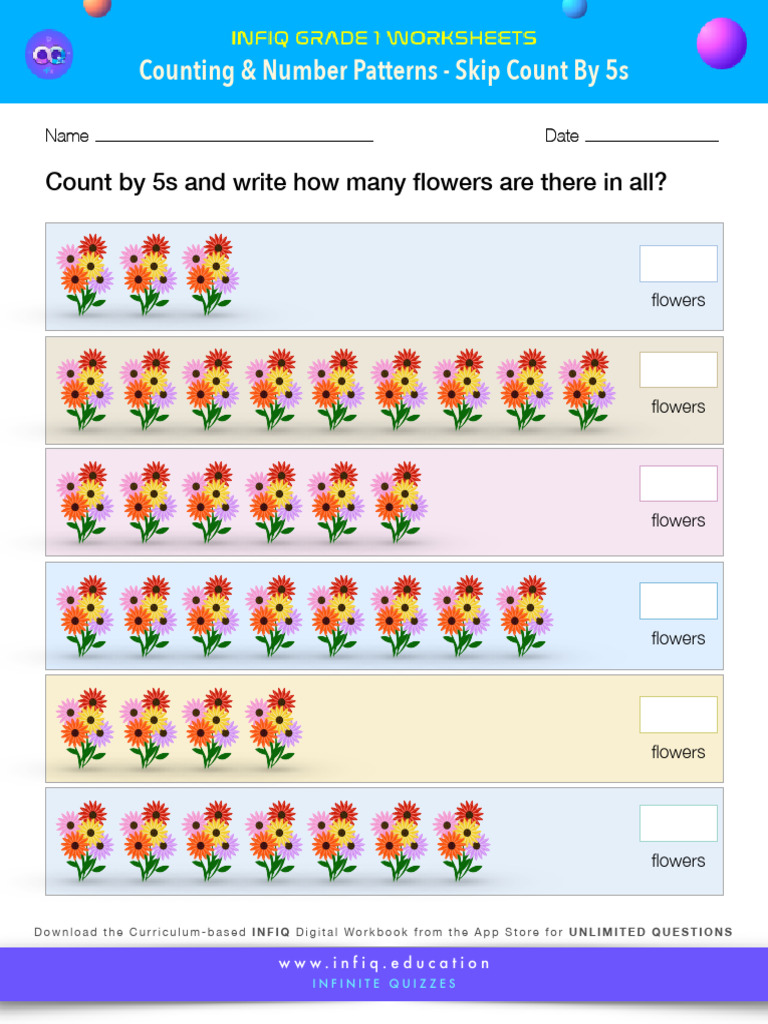Click the INFINITE QUIZZES footer text
The height and width of the screenshot is (1024, 768).
tap(384, 984)
